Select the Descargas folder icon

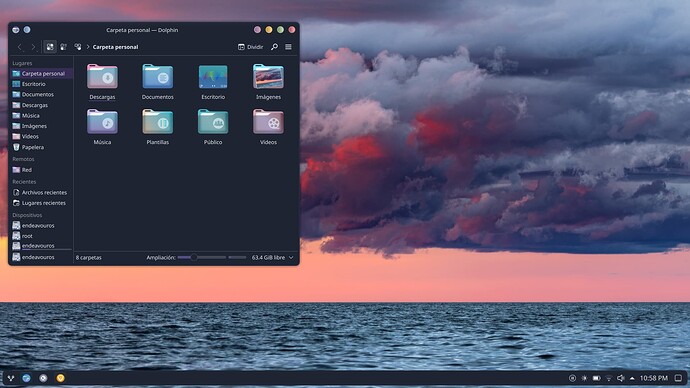[x=102, y=77]
